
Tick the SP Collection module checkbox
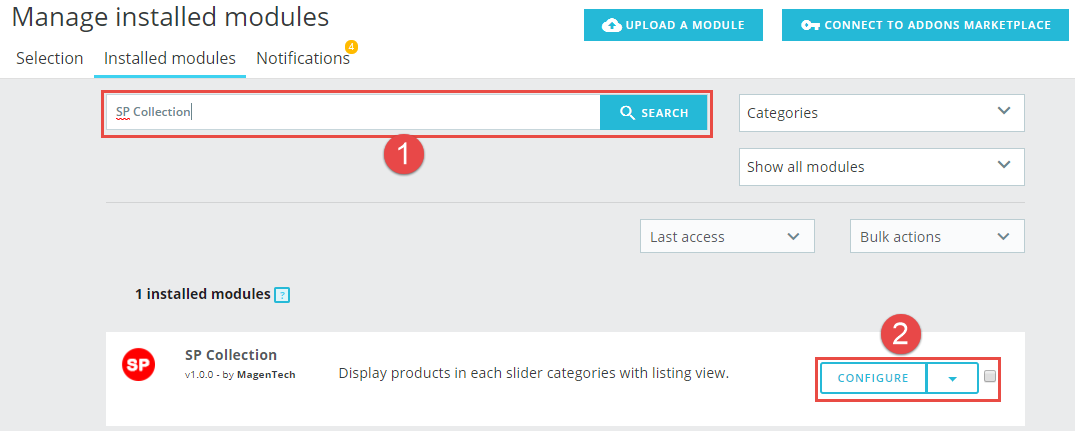[990, 377]
